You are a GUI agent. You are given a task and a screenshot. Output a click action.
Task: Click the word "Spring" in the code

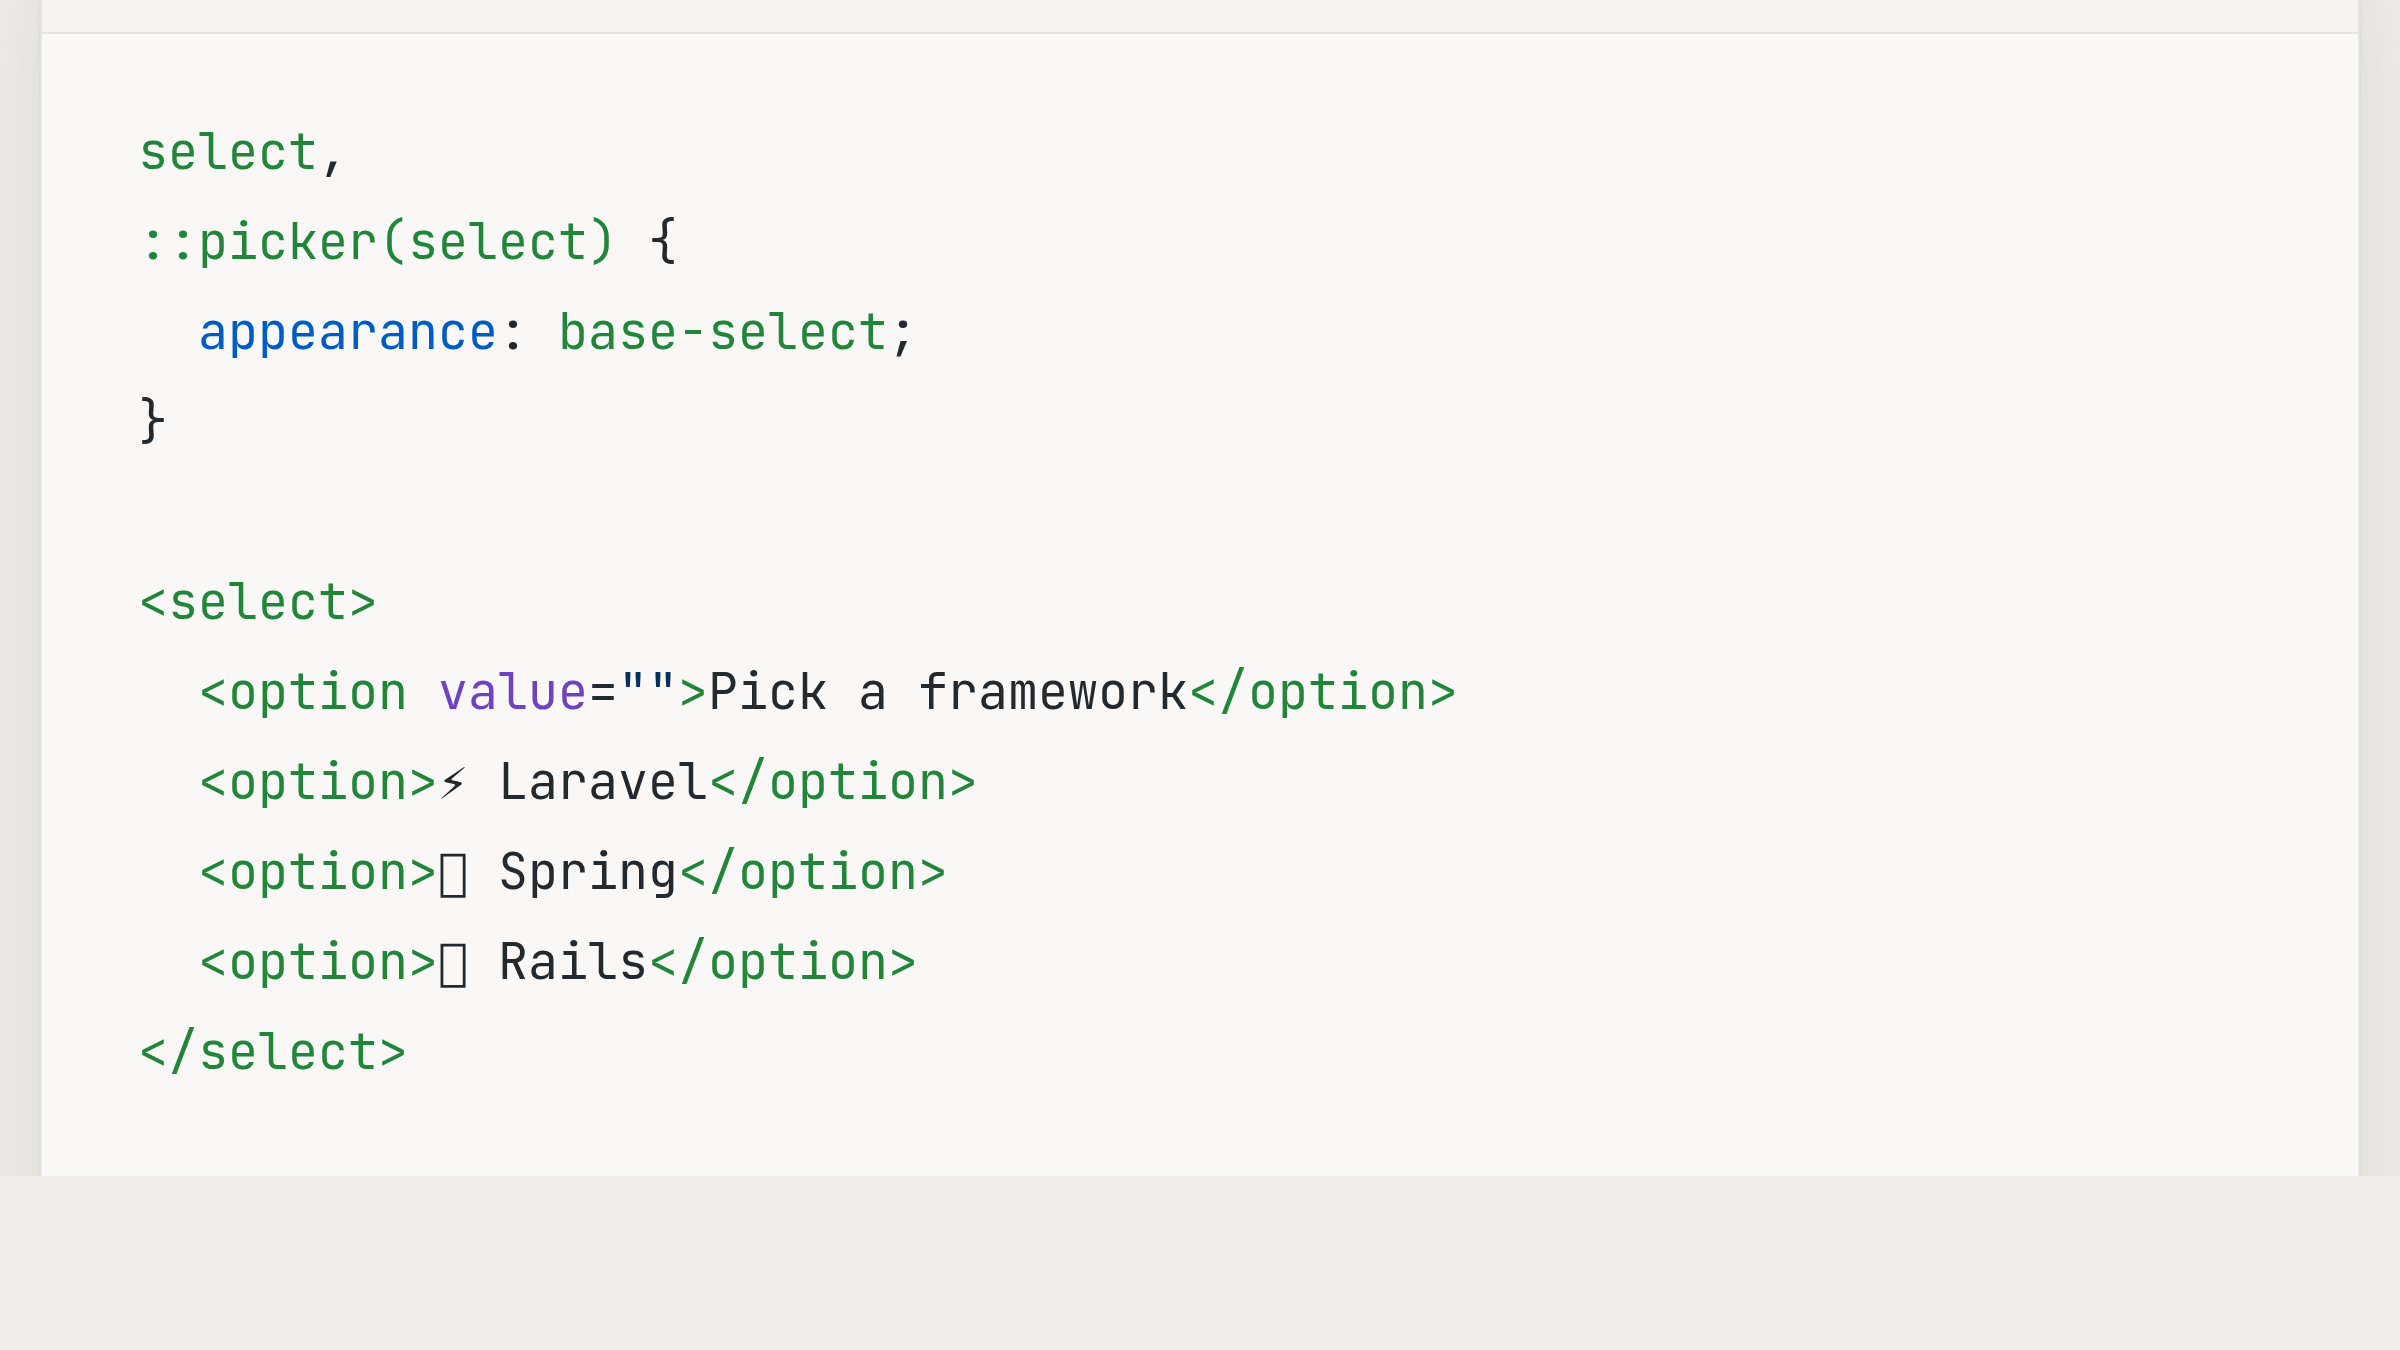[588, 872]
